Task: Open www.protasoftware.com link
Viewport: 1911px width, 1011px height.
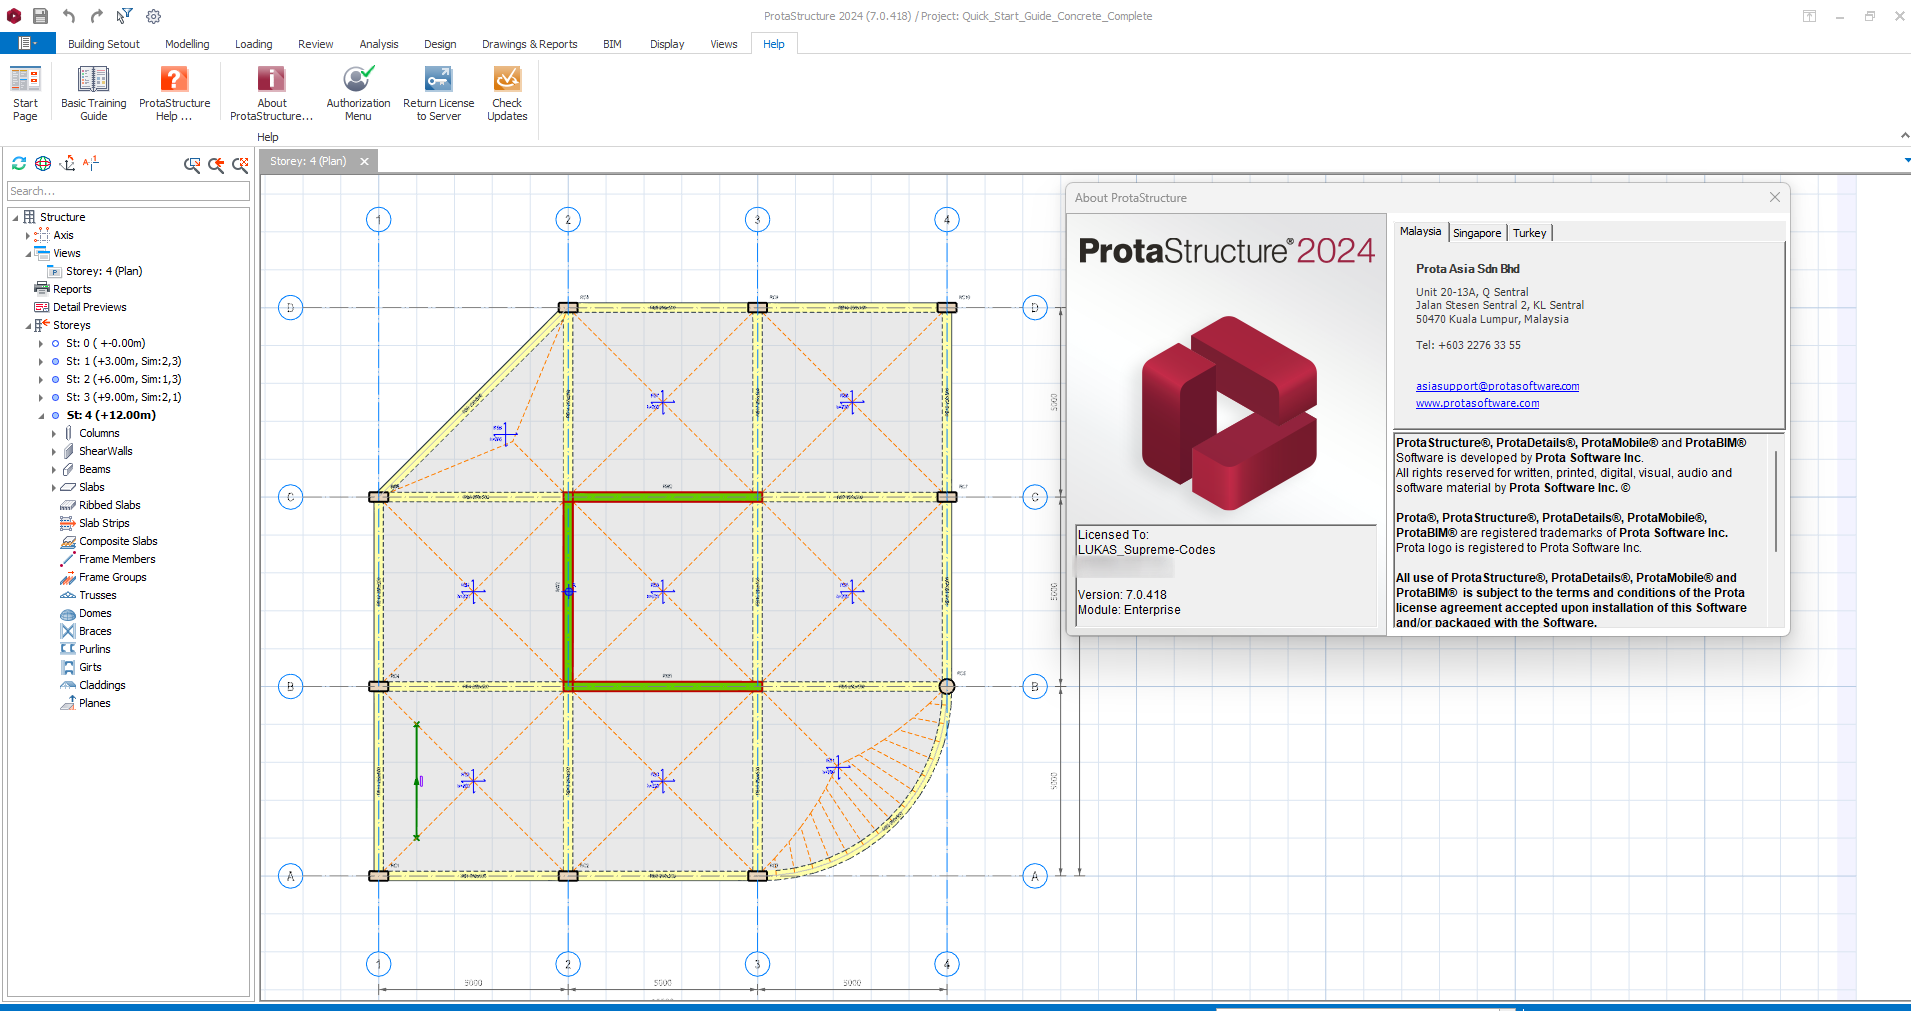Action: point(1477,403)
